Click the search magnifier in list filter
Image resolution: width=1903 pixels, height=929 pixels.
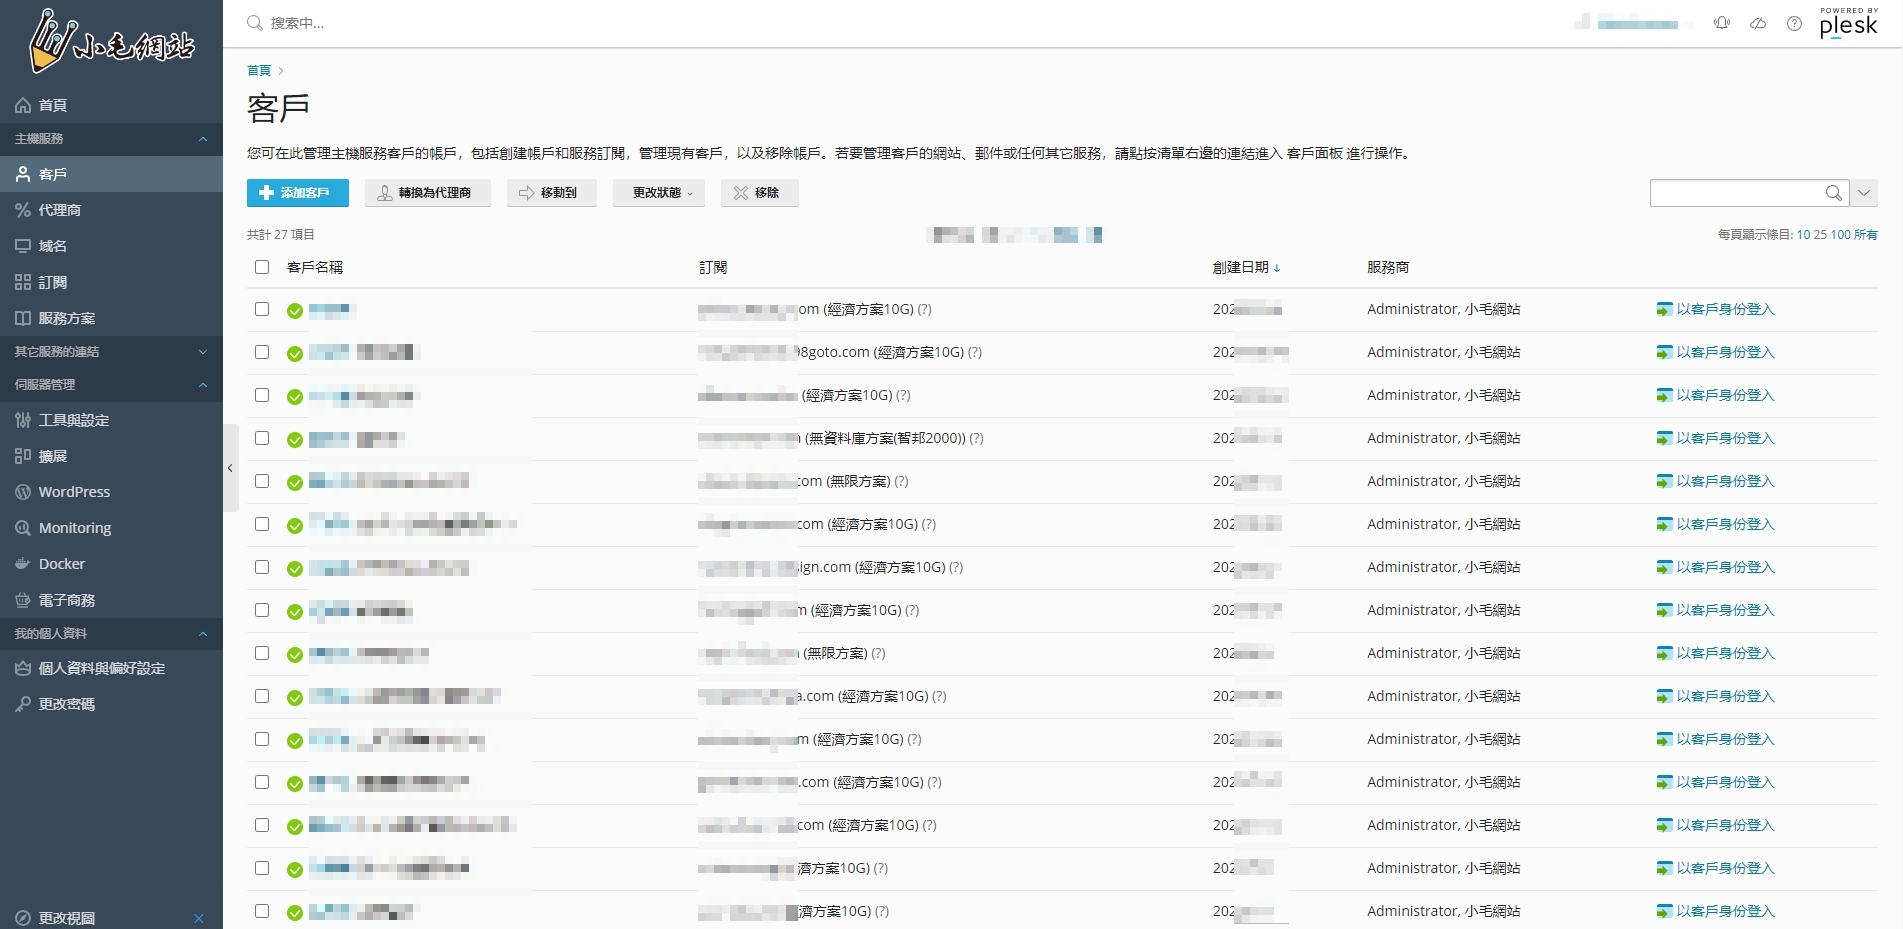pos(1833,193)
